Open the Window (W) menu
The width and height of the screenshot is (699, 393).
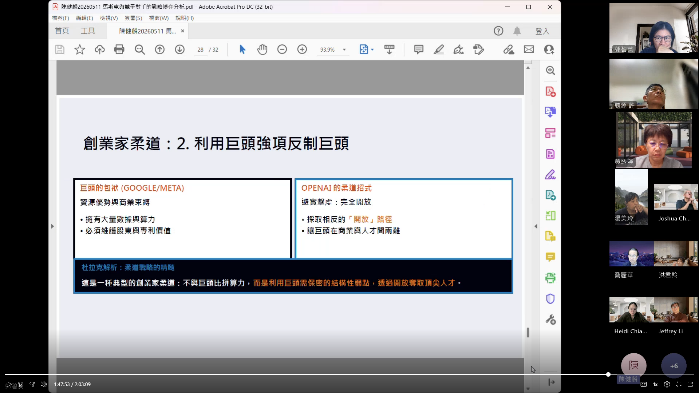pos(159,18)
